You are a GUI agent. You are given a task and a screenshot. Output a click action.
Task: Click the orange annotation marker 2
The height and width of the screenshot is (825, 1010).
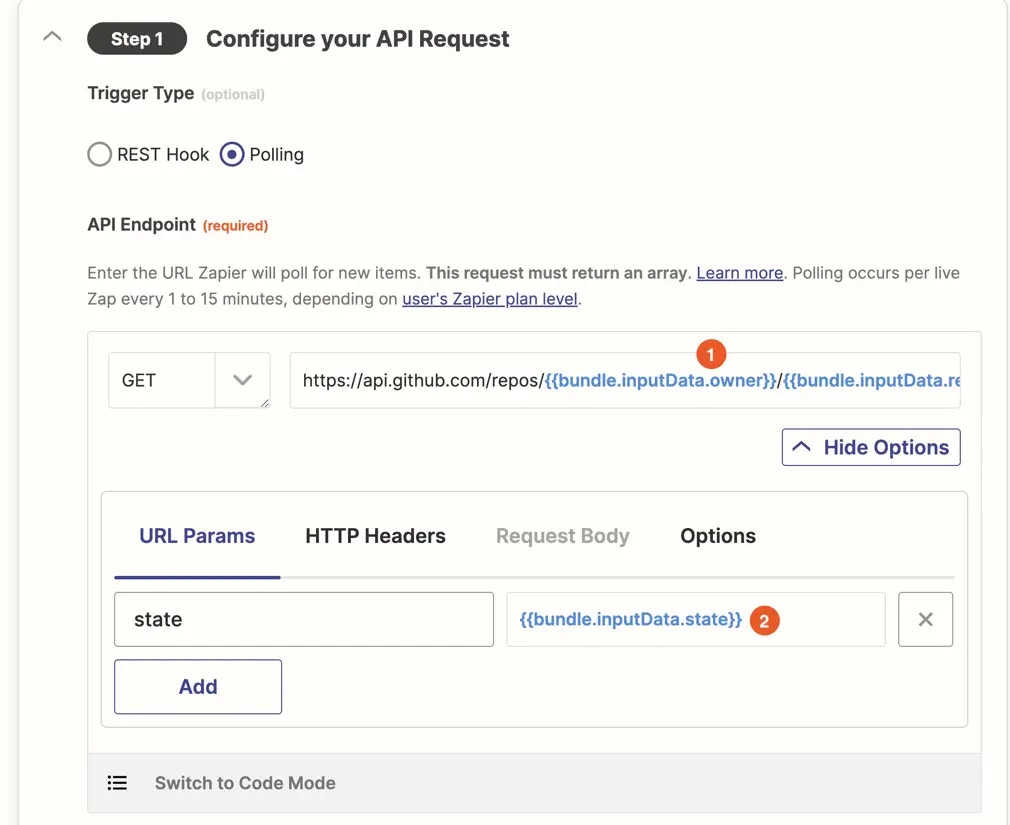(x=765, y=621)
